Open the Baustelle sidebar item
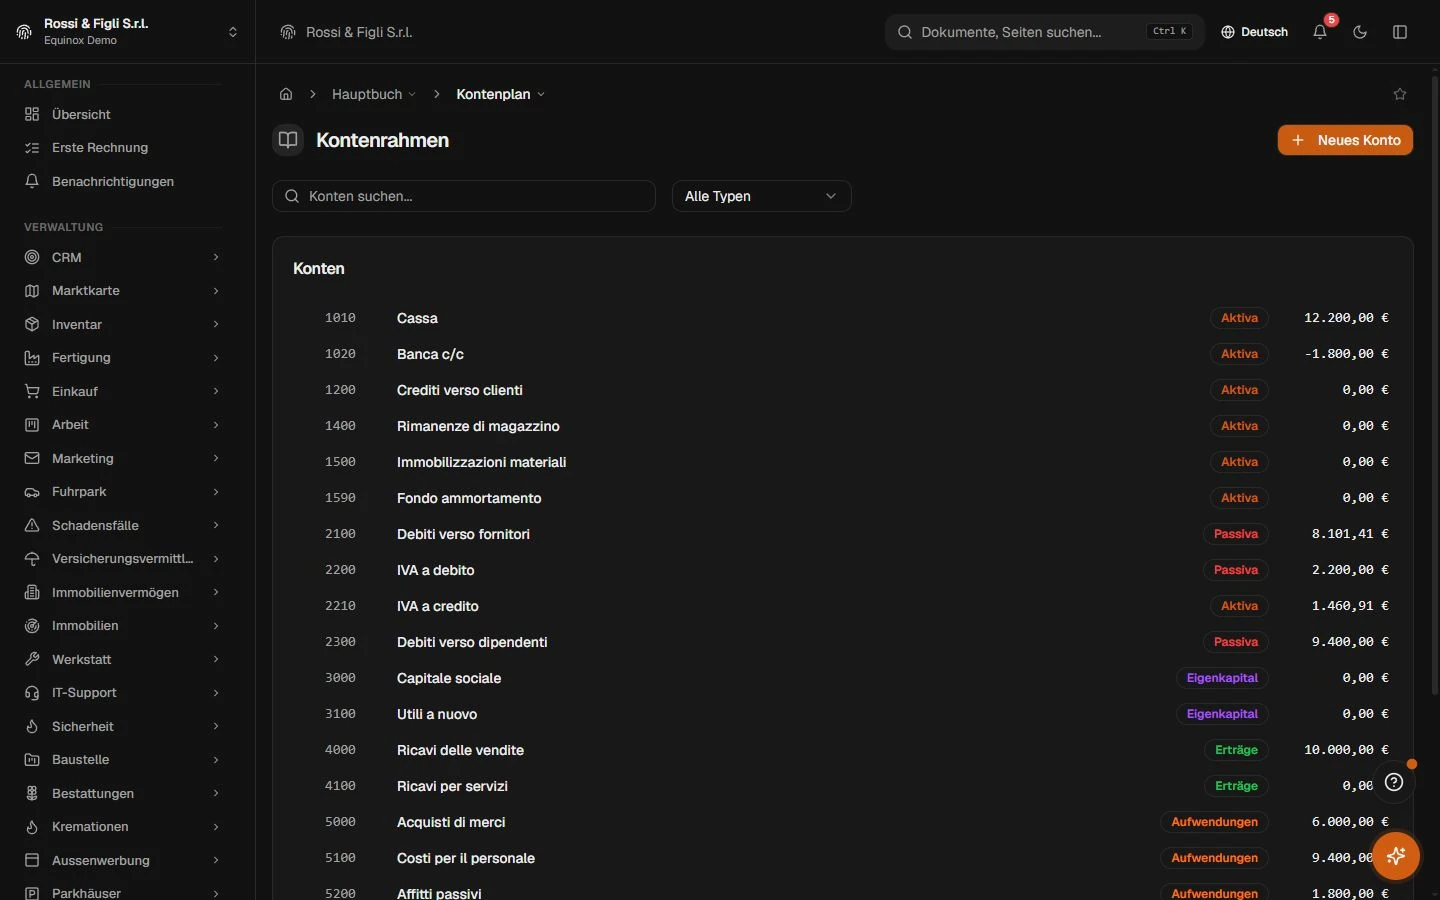 coord(122,760)
